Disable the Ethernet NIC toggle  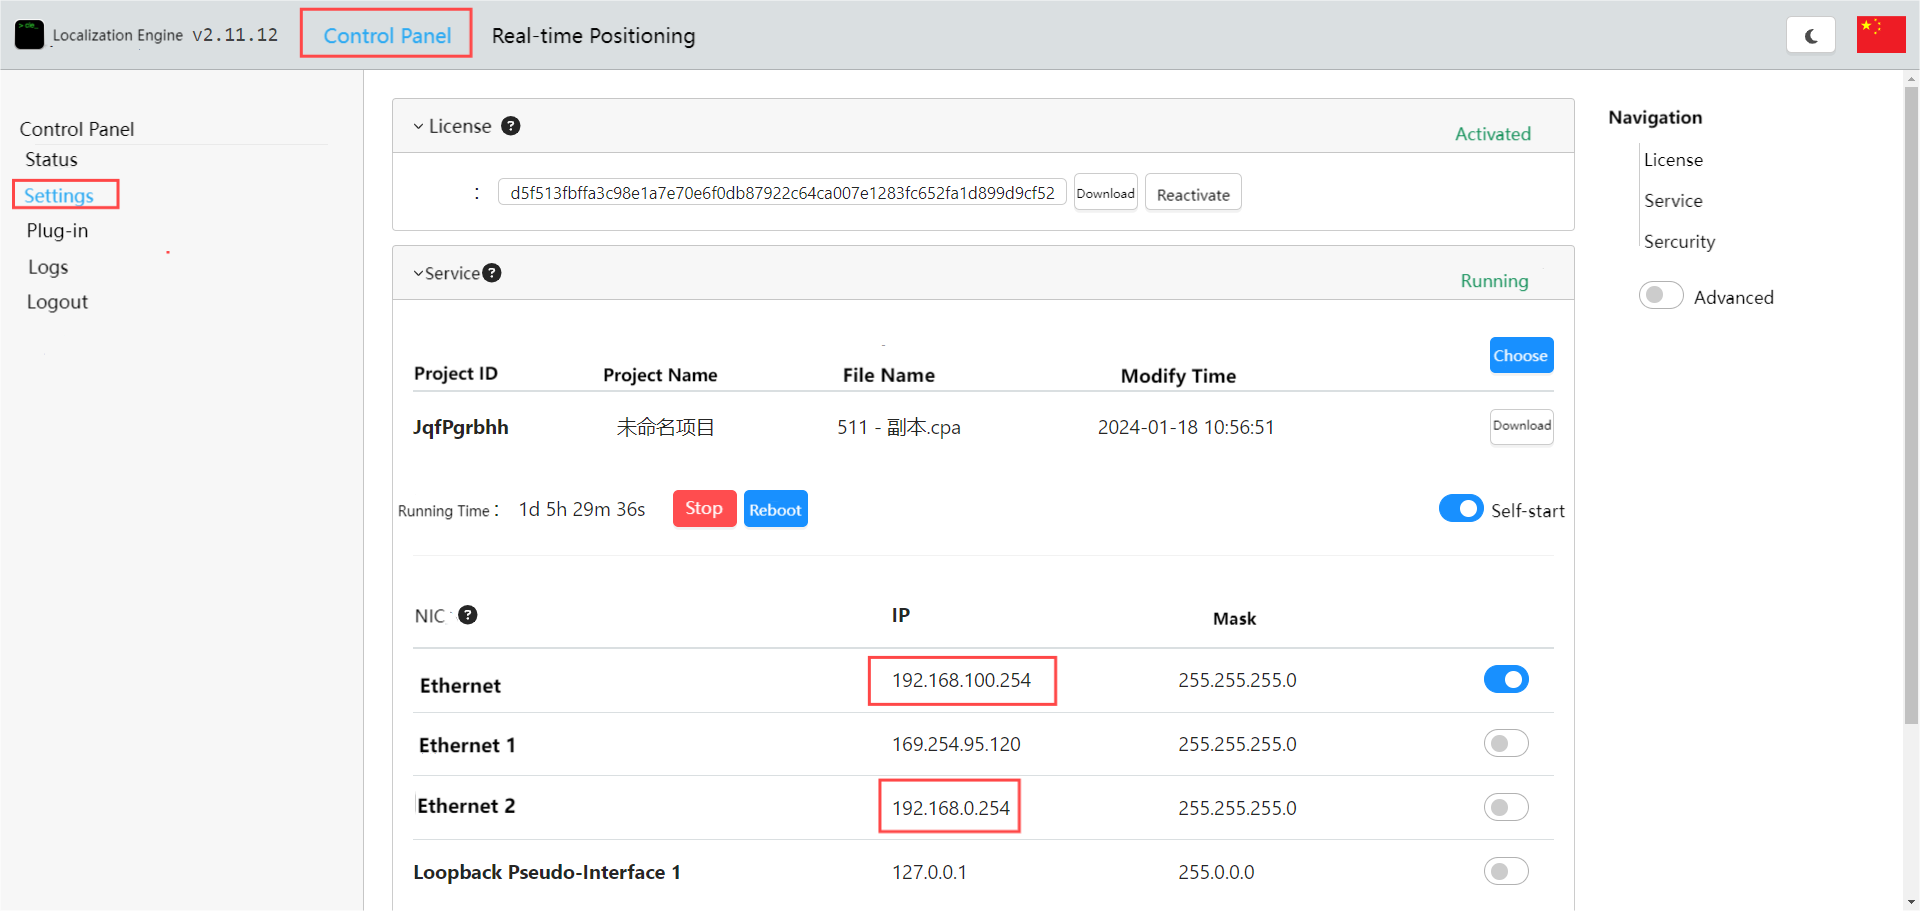(x=1505, y=680)
